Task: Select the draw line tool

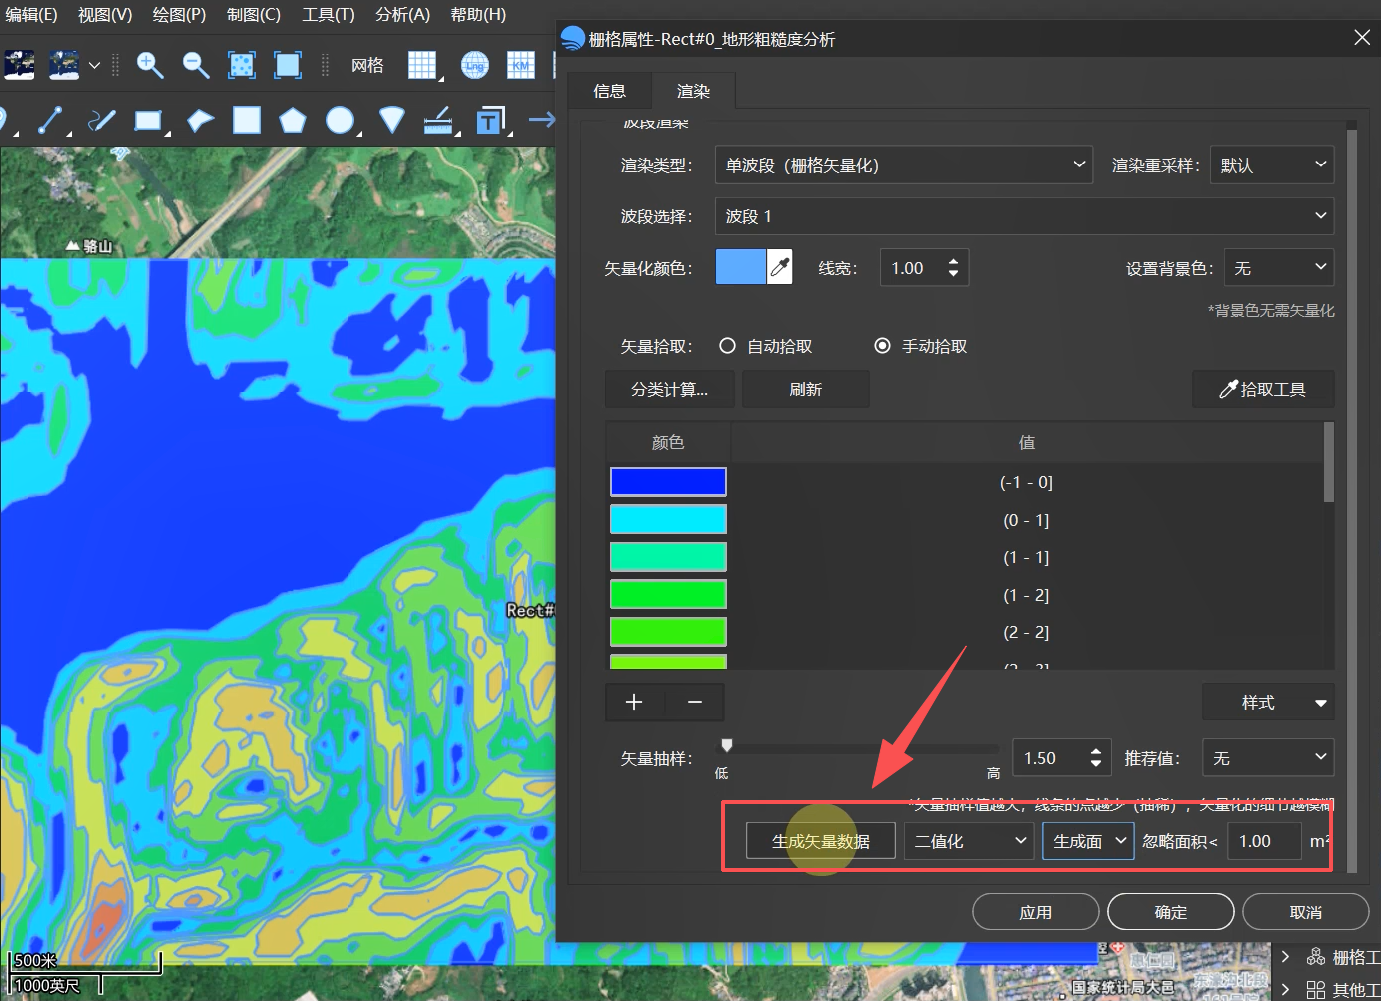Action: pyautogui.click(x=51, y=120)
